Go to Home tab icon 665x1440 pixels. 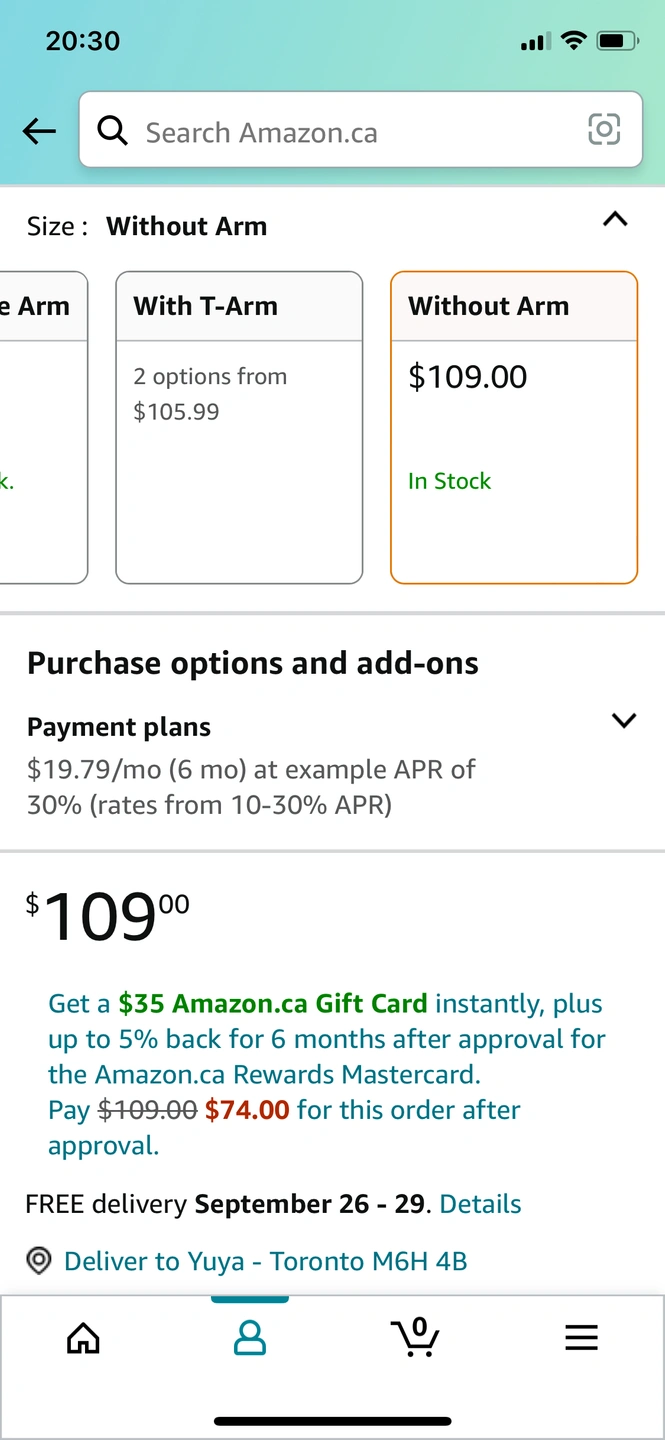coord(83,1337)
